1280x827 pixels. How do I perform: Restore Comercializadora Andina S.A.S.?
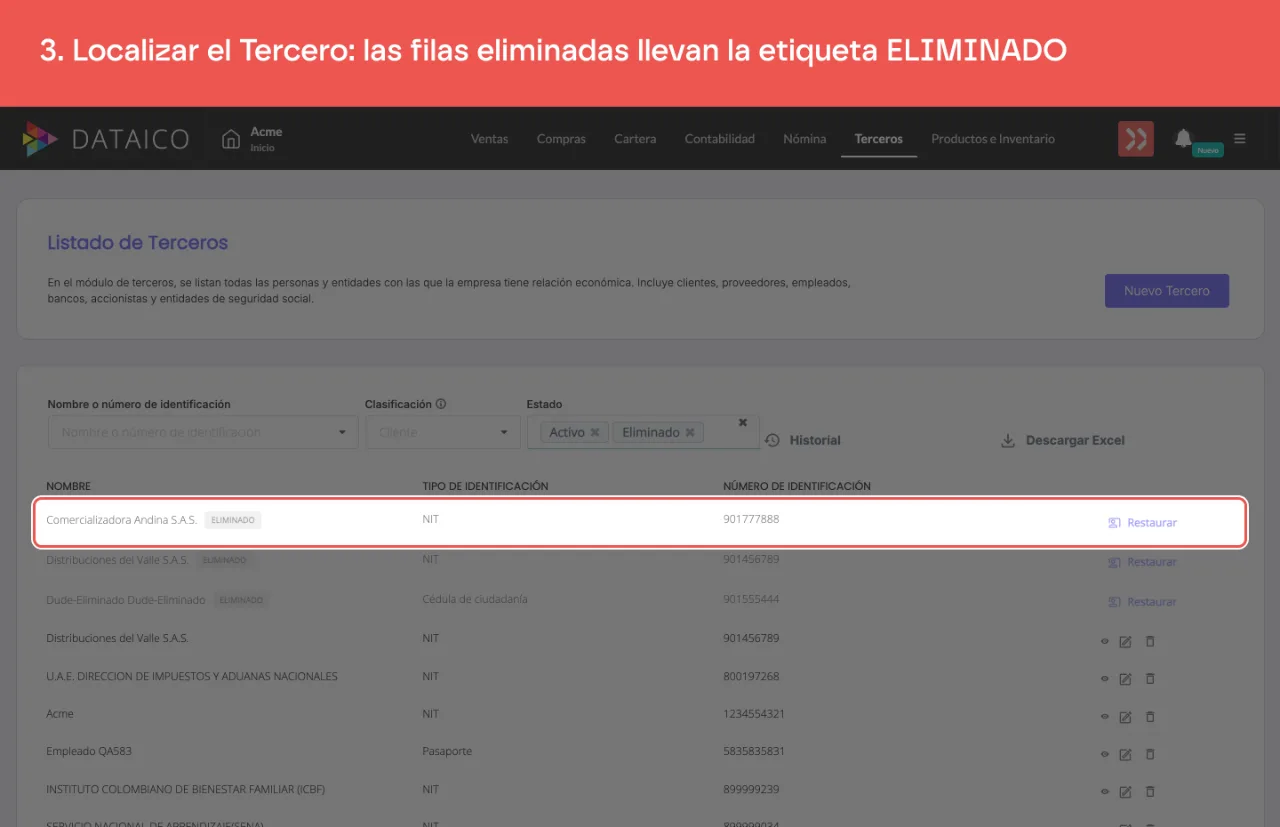coord(1143,522)
